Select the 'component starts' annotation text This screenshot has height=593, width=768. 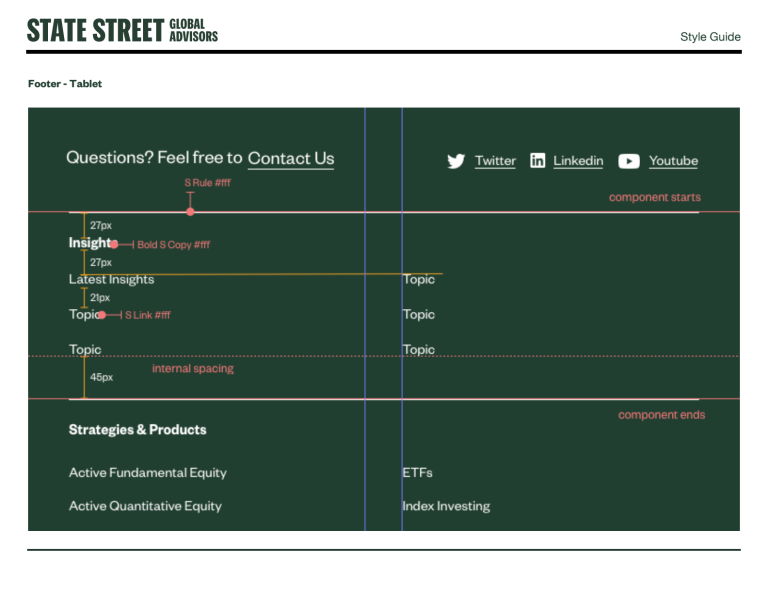pos(655,197)
